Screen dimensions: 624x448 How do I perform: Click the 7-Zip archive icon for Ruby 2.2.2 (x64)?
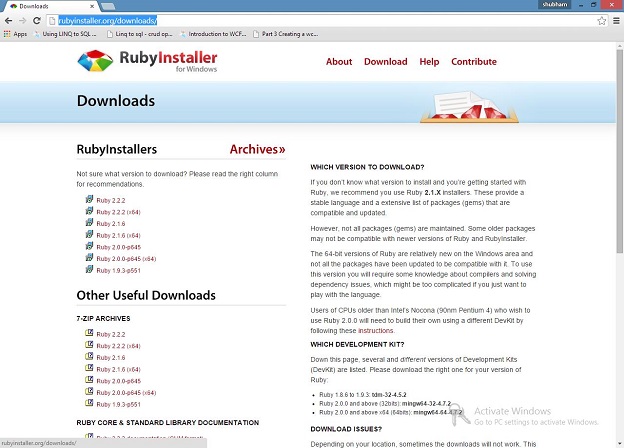pyautogui.click(x=89, y=345)
